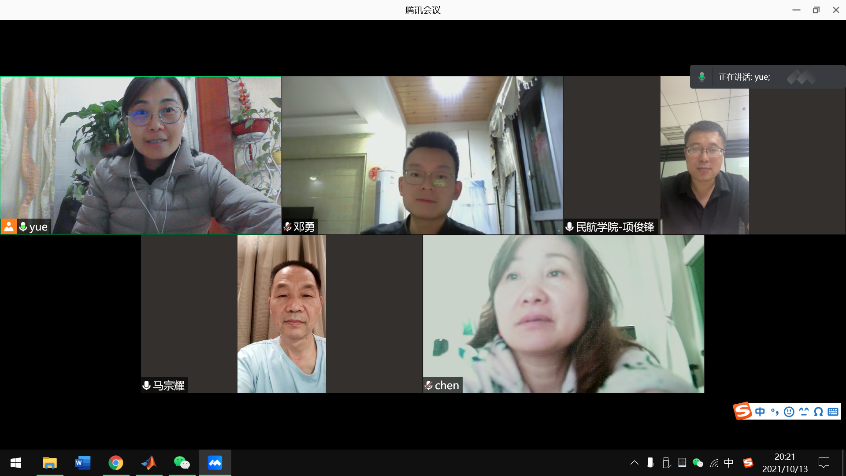Open the Sogou toolbox headphone-shaped icon
The width and height of the screenshot is (846, 476).
[818, 411]
